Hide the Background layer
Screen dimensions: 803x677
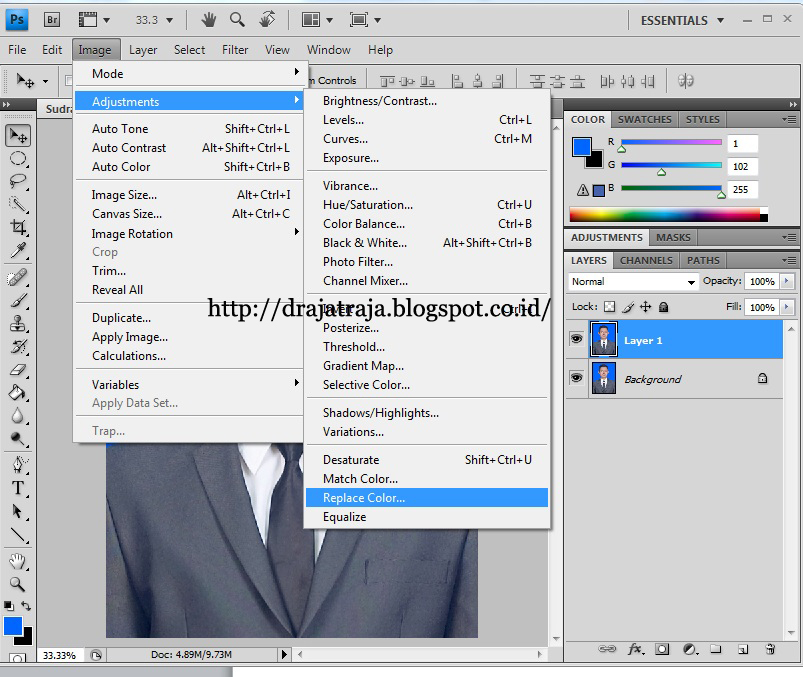click(577, 379)
